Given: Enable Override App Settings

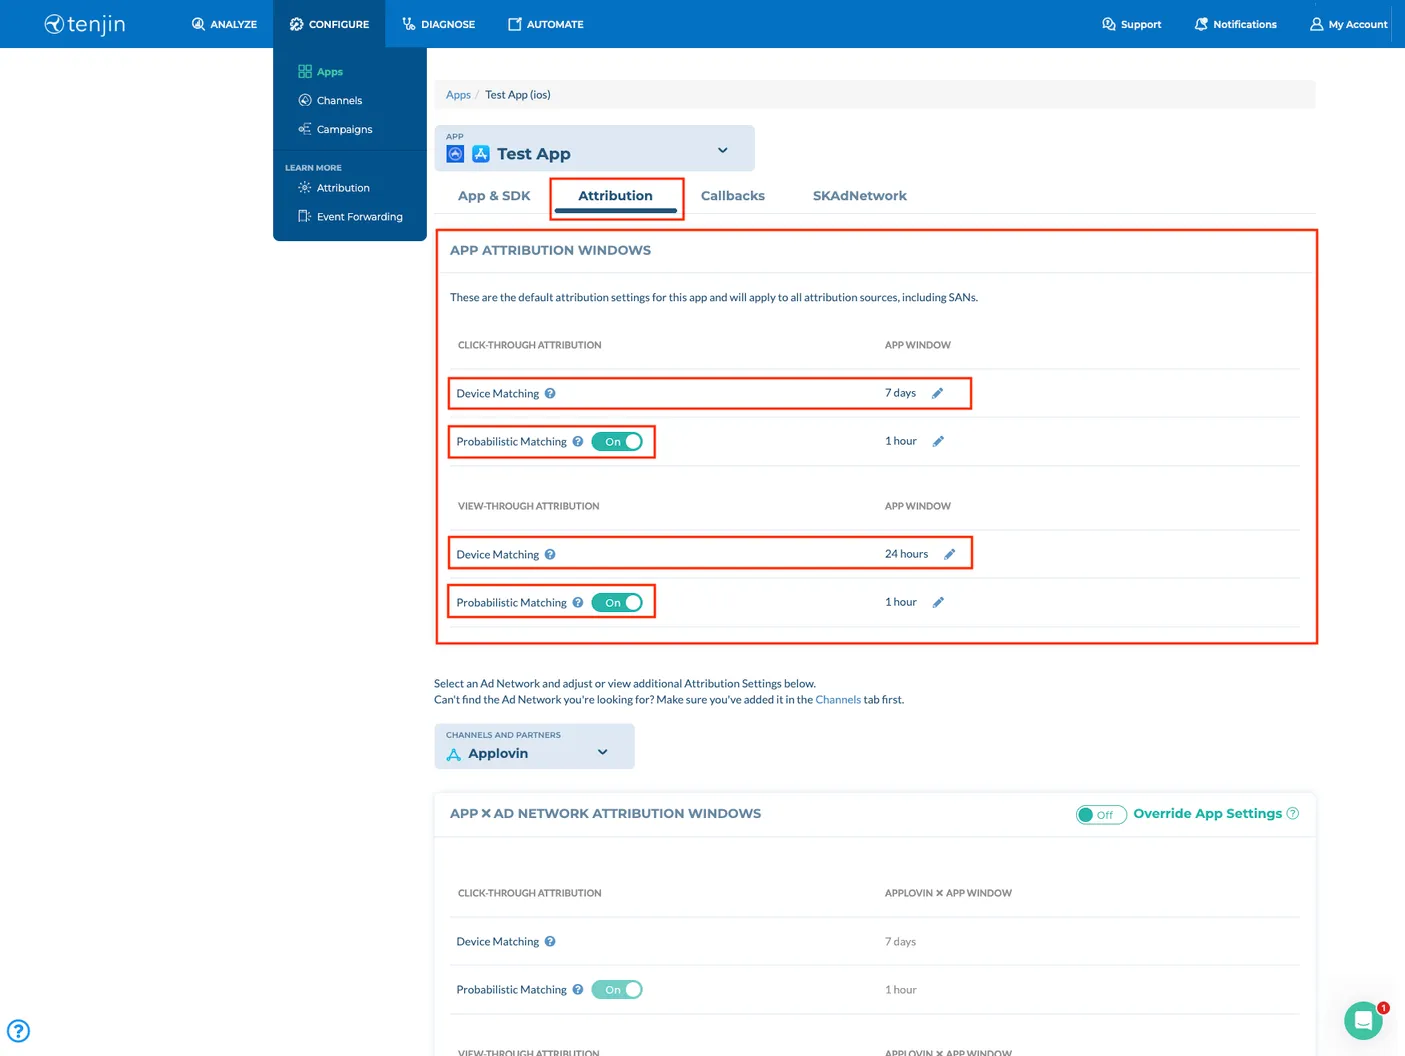Looking at the screenshot, I should tap(1100, 814).
